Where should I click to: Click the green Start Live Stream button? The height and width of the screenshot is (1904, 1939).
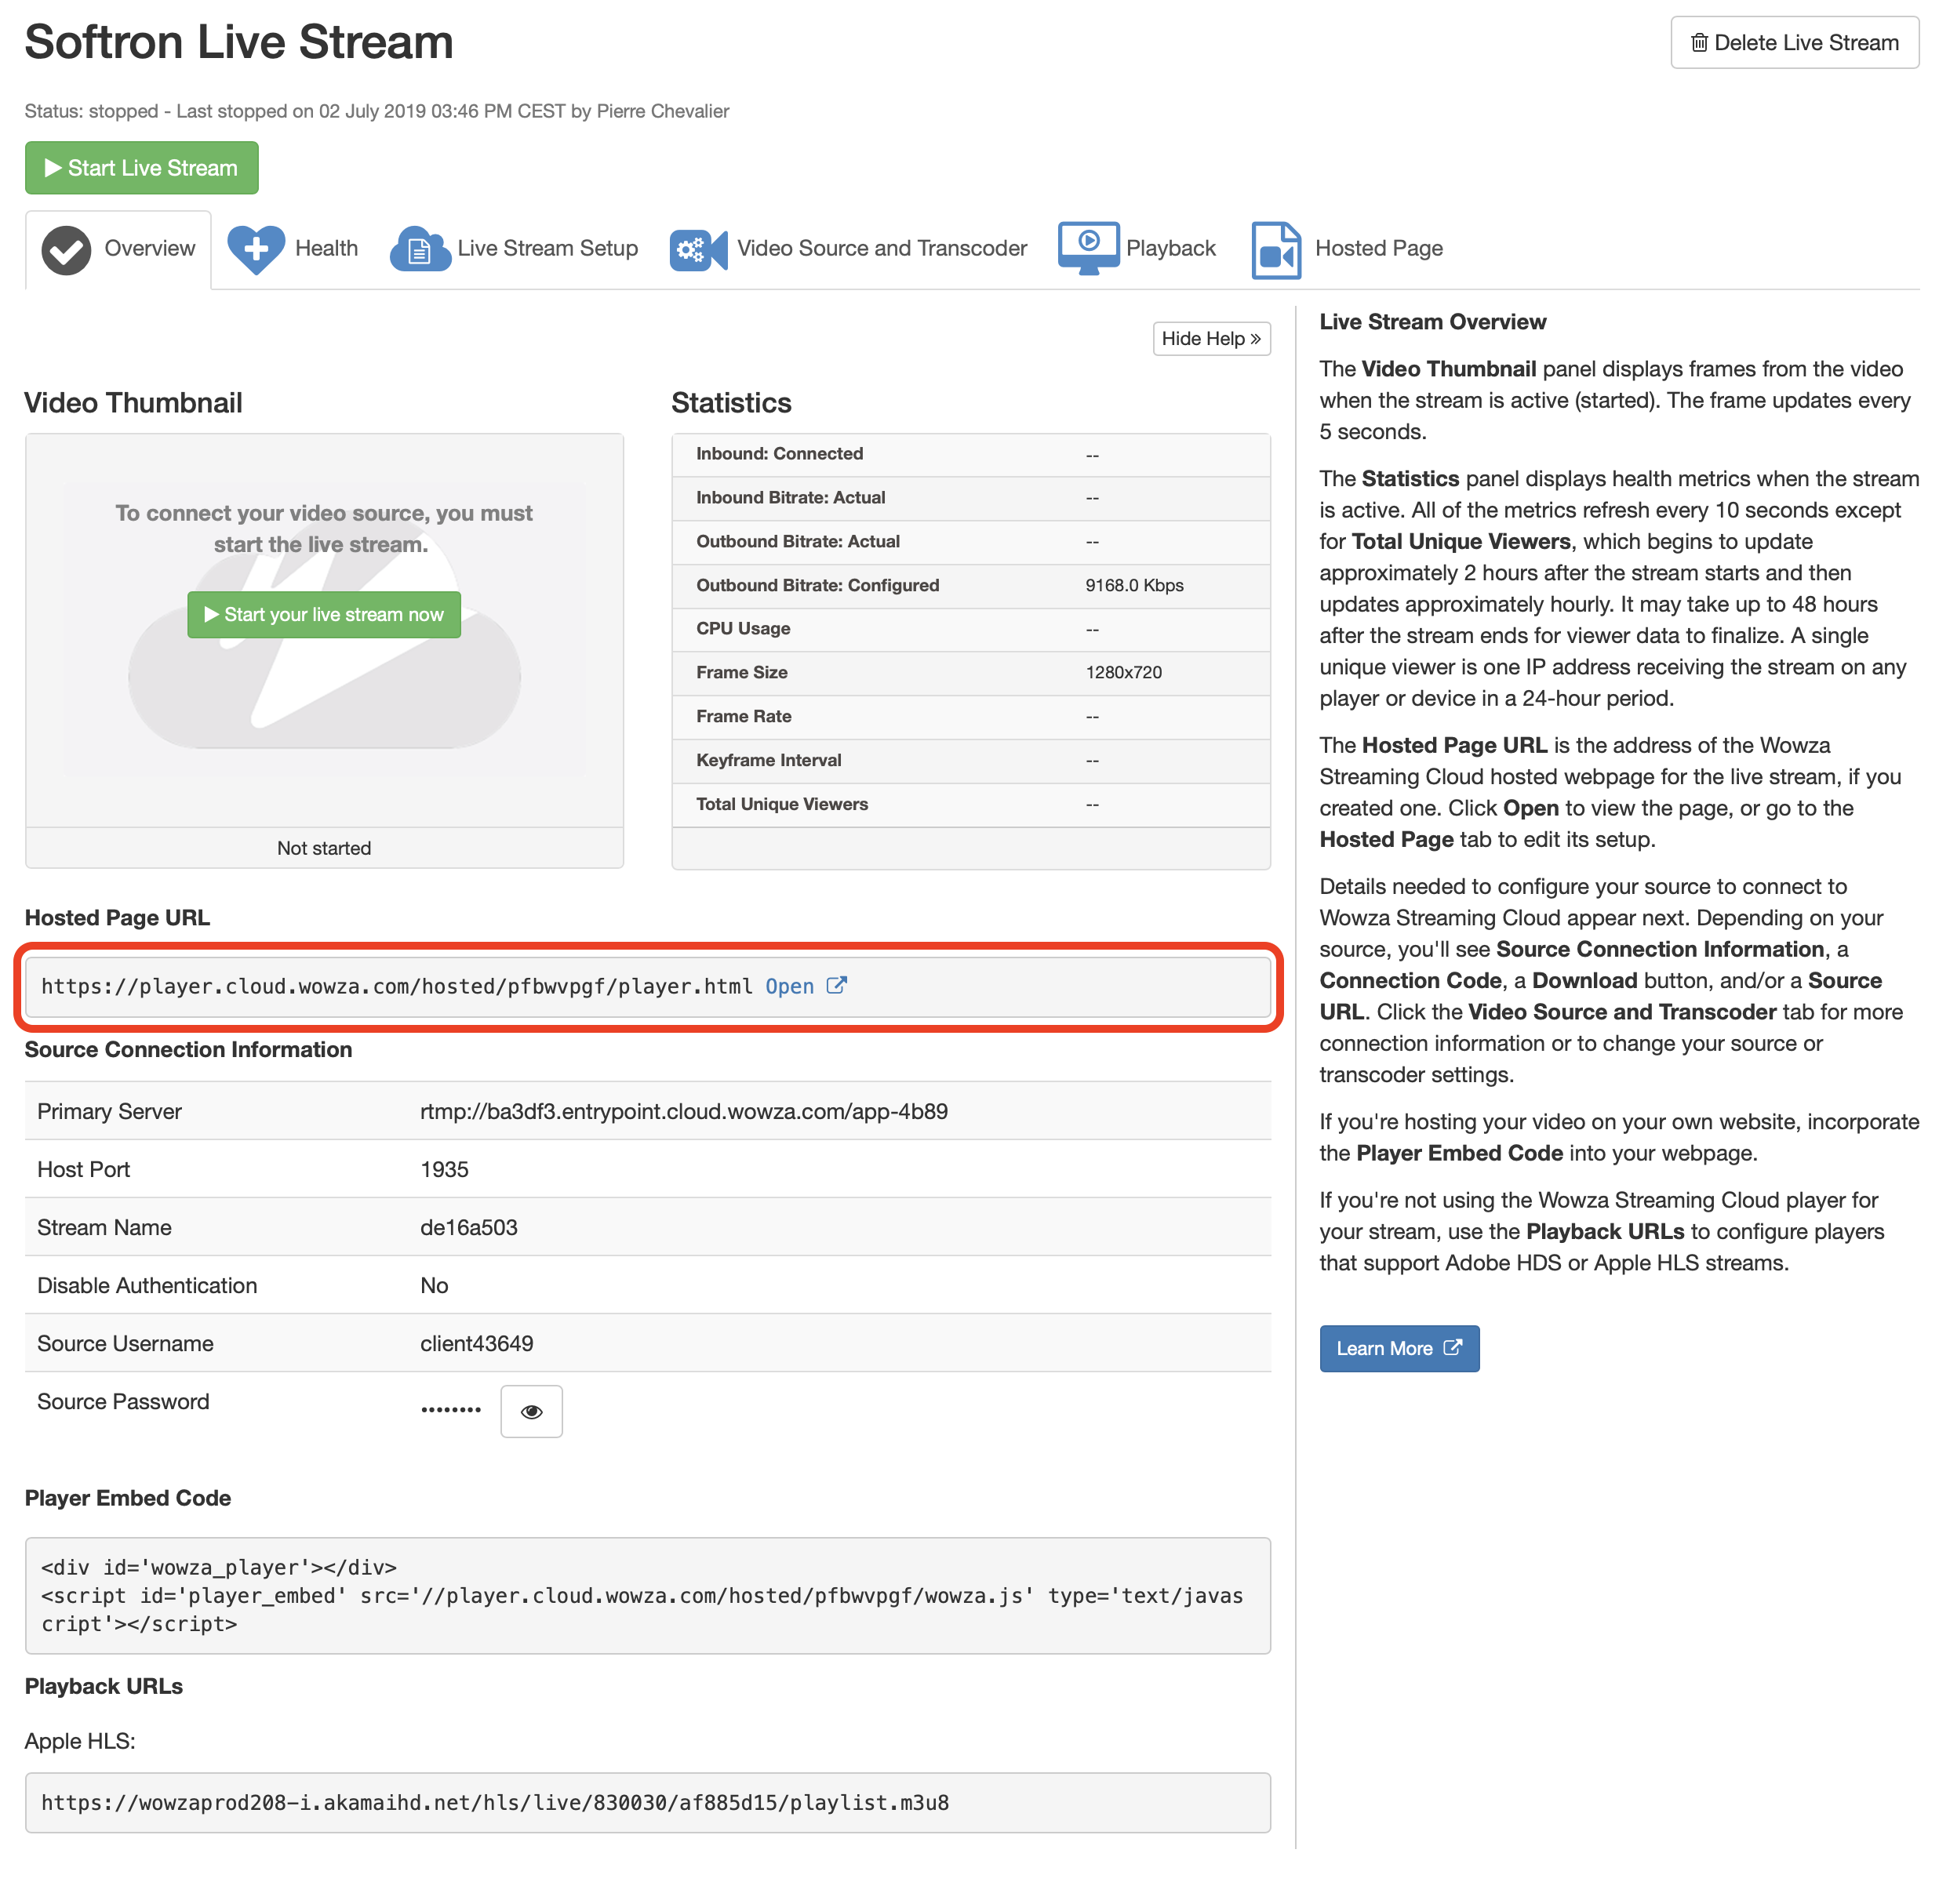142,168
